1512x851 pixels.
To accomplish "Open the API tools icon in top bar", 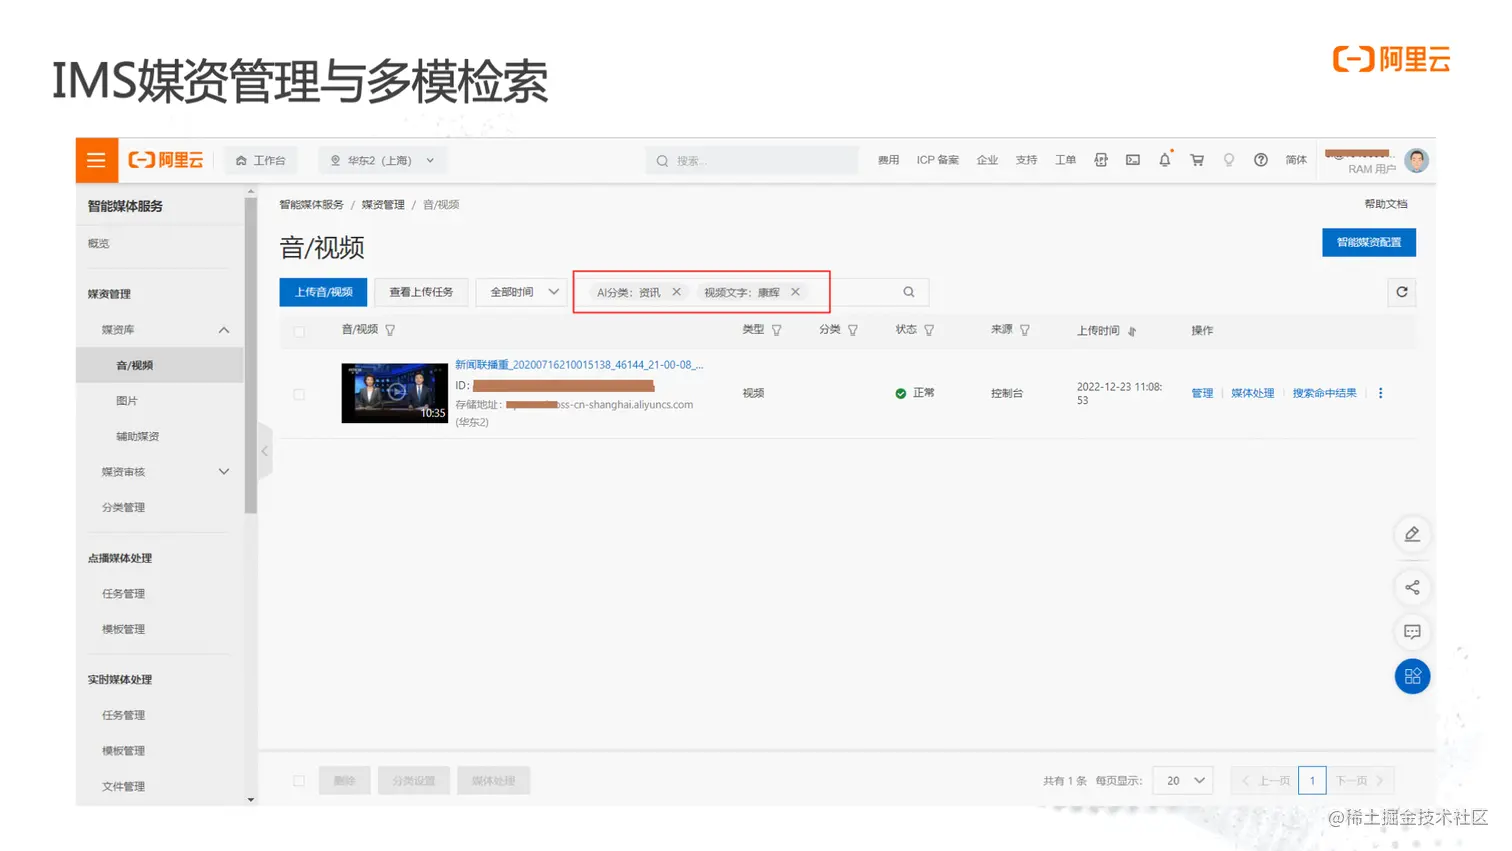I will coord(1100,159).
